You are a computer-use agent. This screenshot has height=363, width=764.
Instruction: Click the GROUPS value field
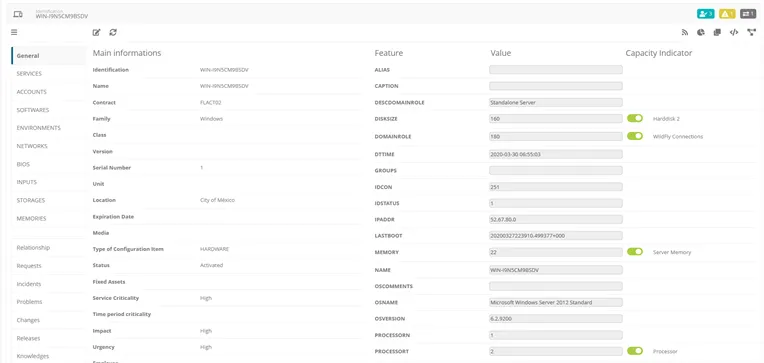tap(555, 171)
